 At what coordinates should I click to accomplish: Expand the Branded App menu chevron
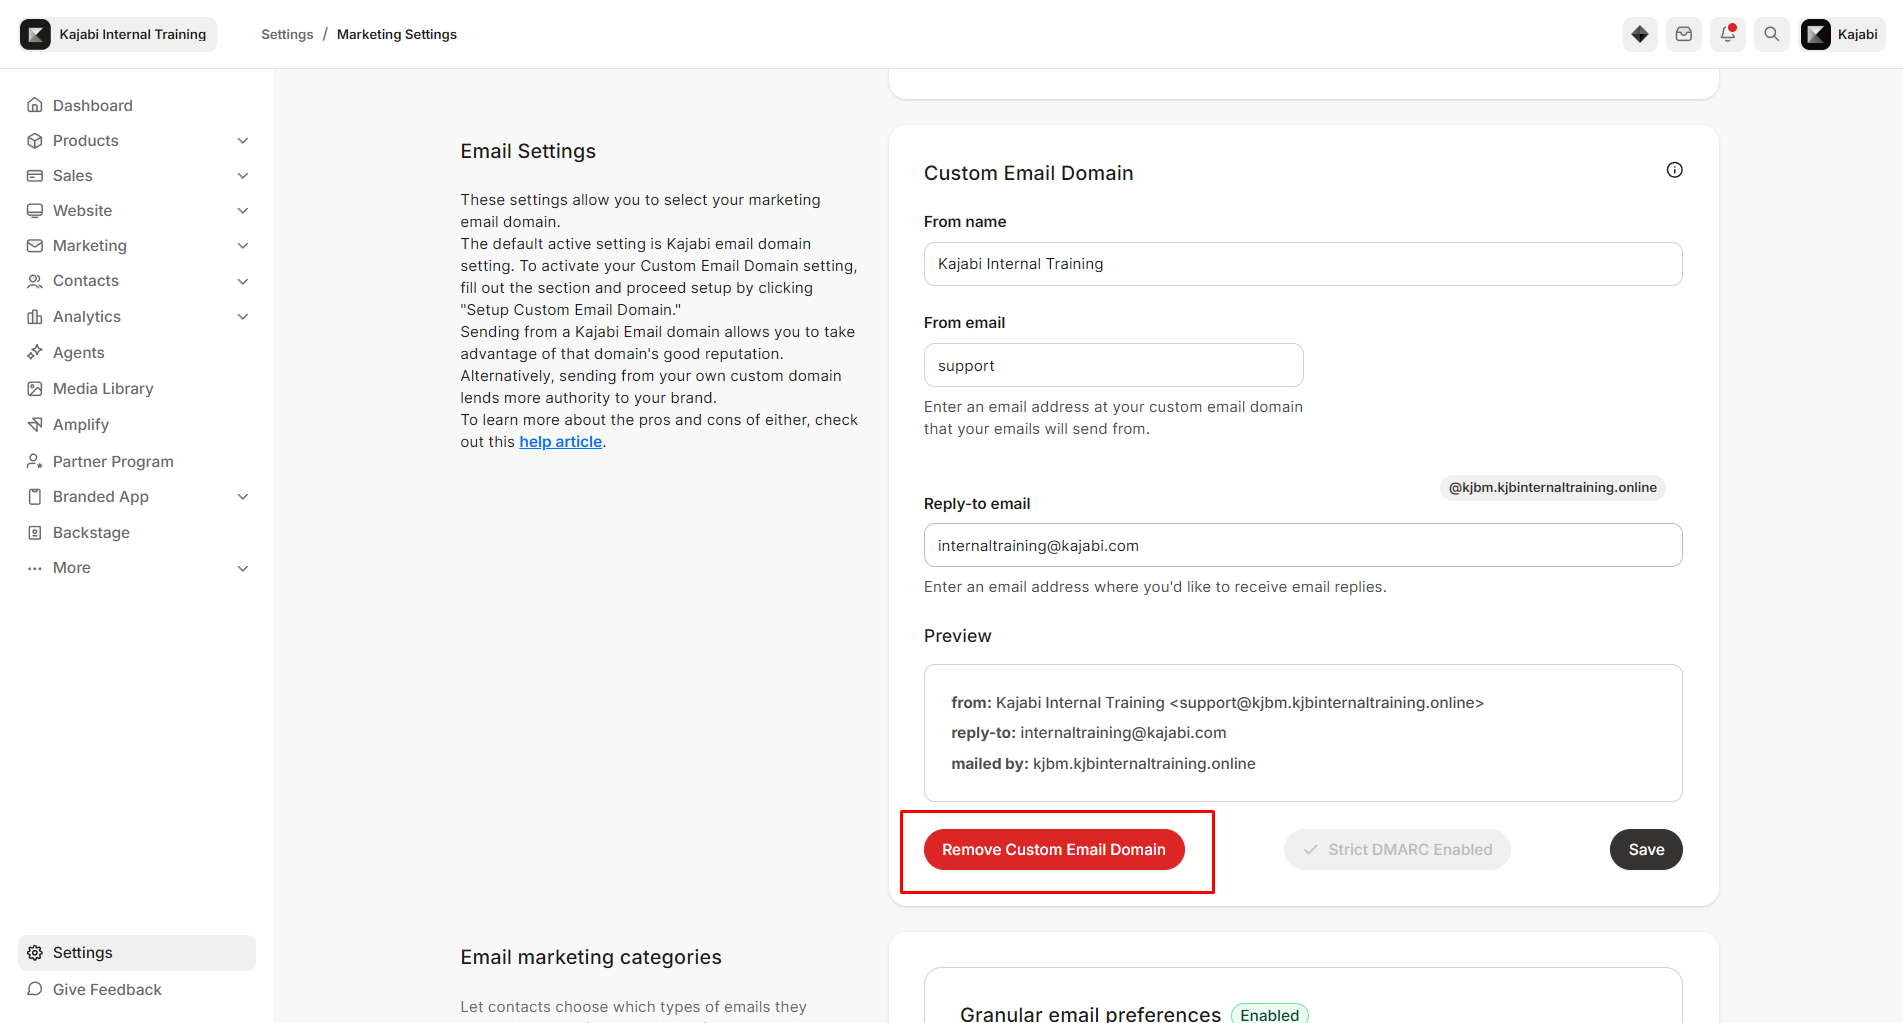coord(243,497)
